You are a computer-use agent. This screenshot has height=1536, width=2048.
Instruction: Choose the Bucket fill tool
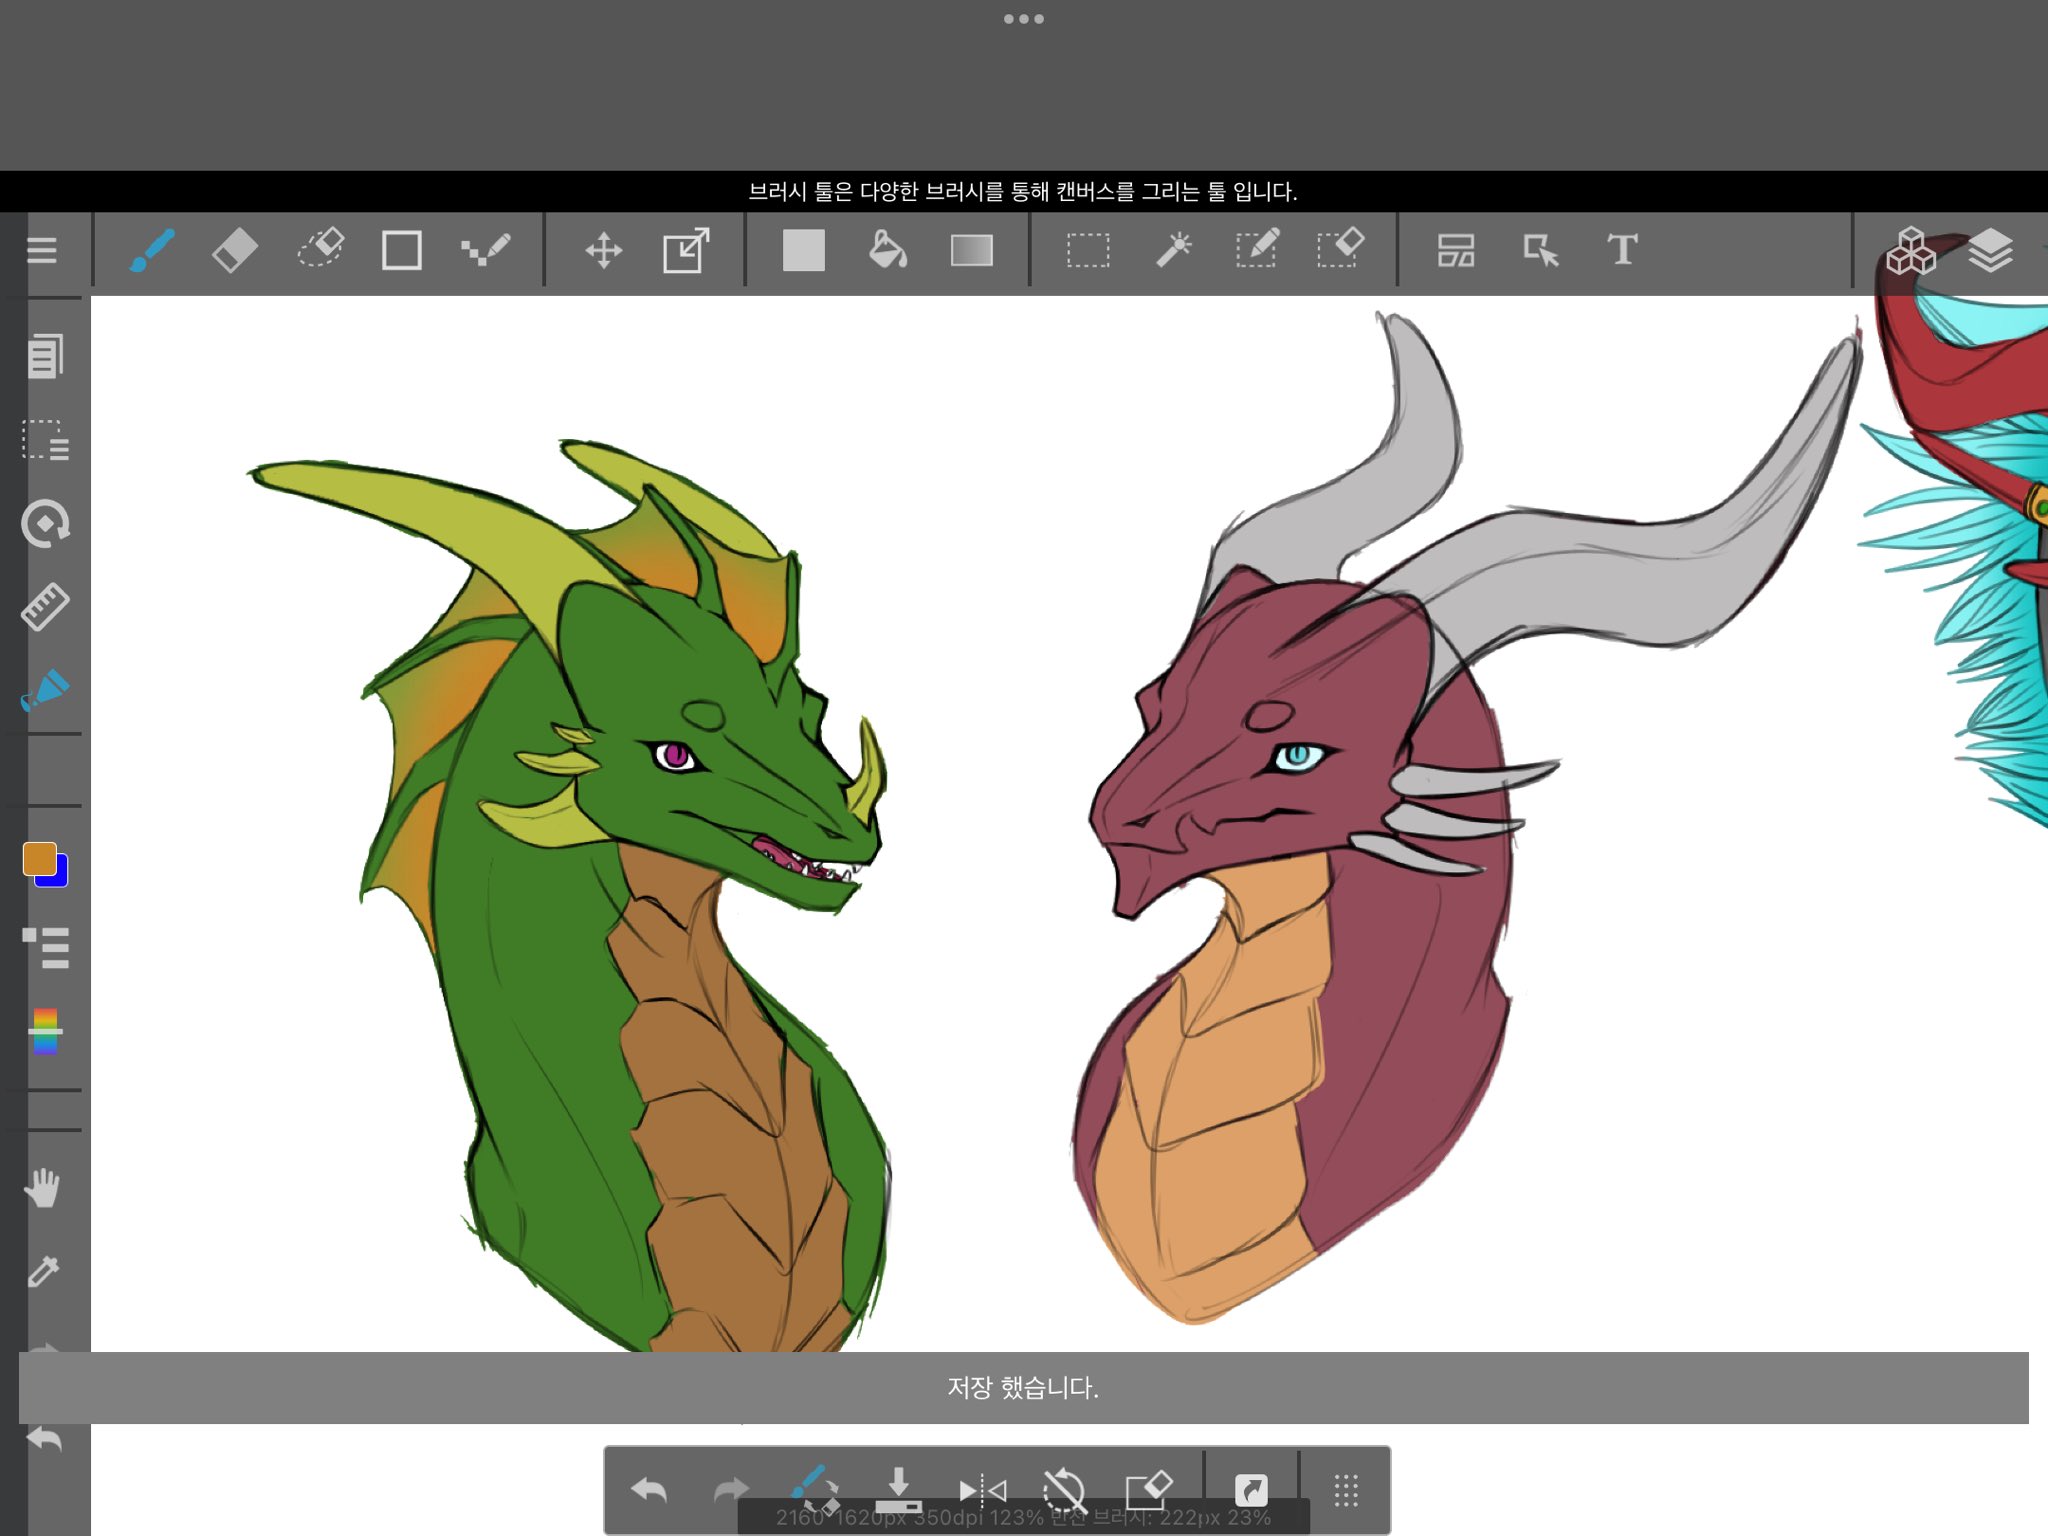(887, 250)
